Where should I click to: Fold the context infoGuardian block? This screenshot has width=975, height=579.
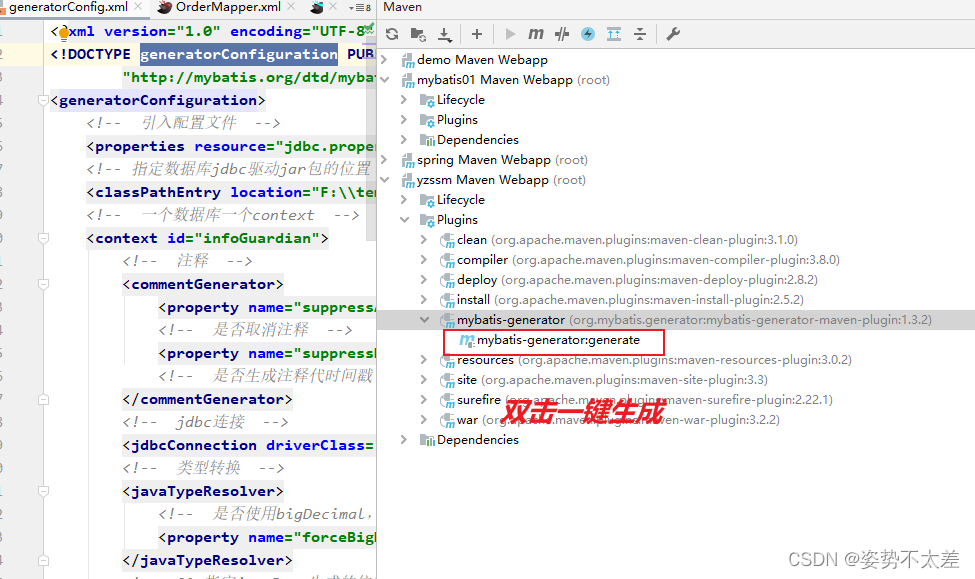point(43,238)
